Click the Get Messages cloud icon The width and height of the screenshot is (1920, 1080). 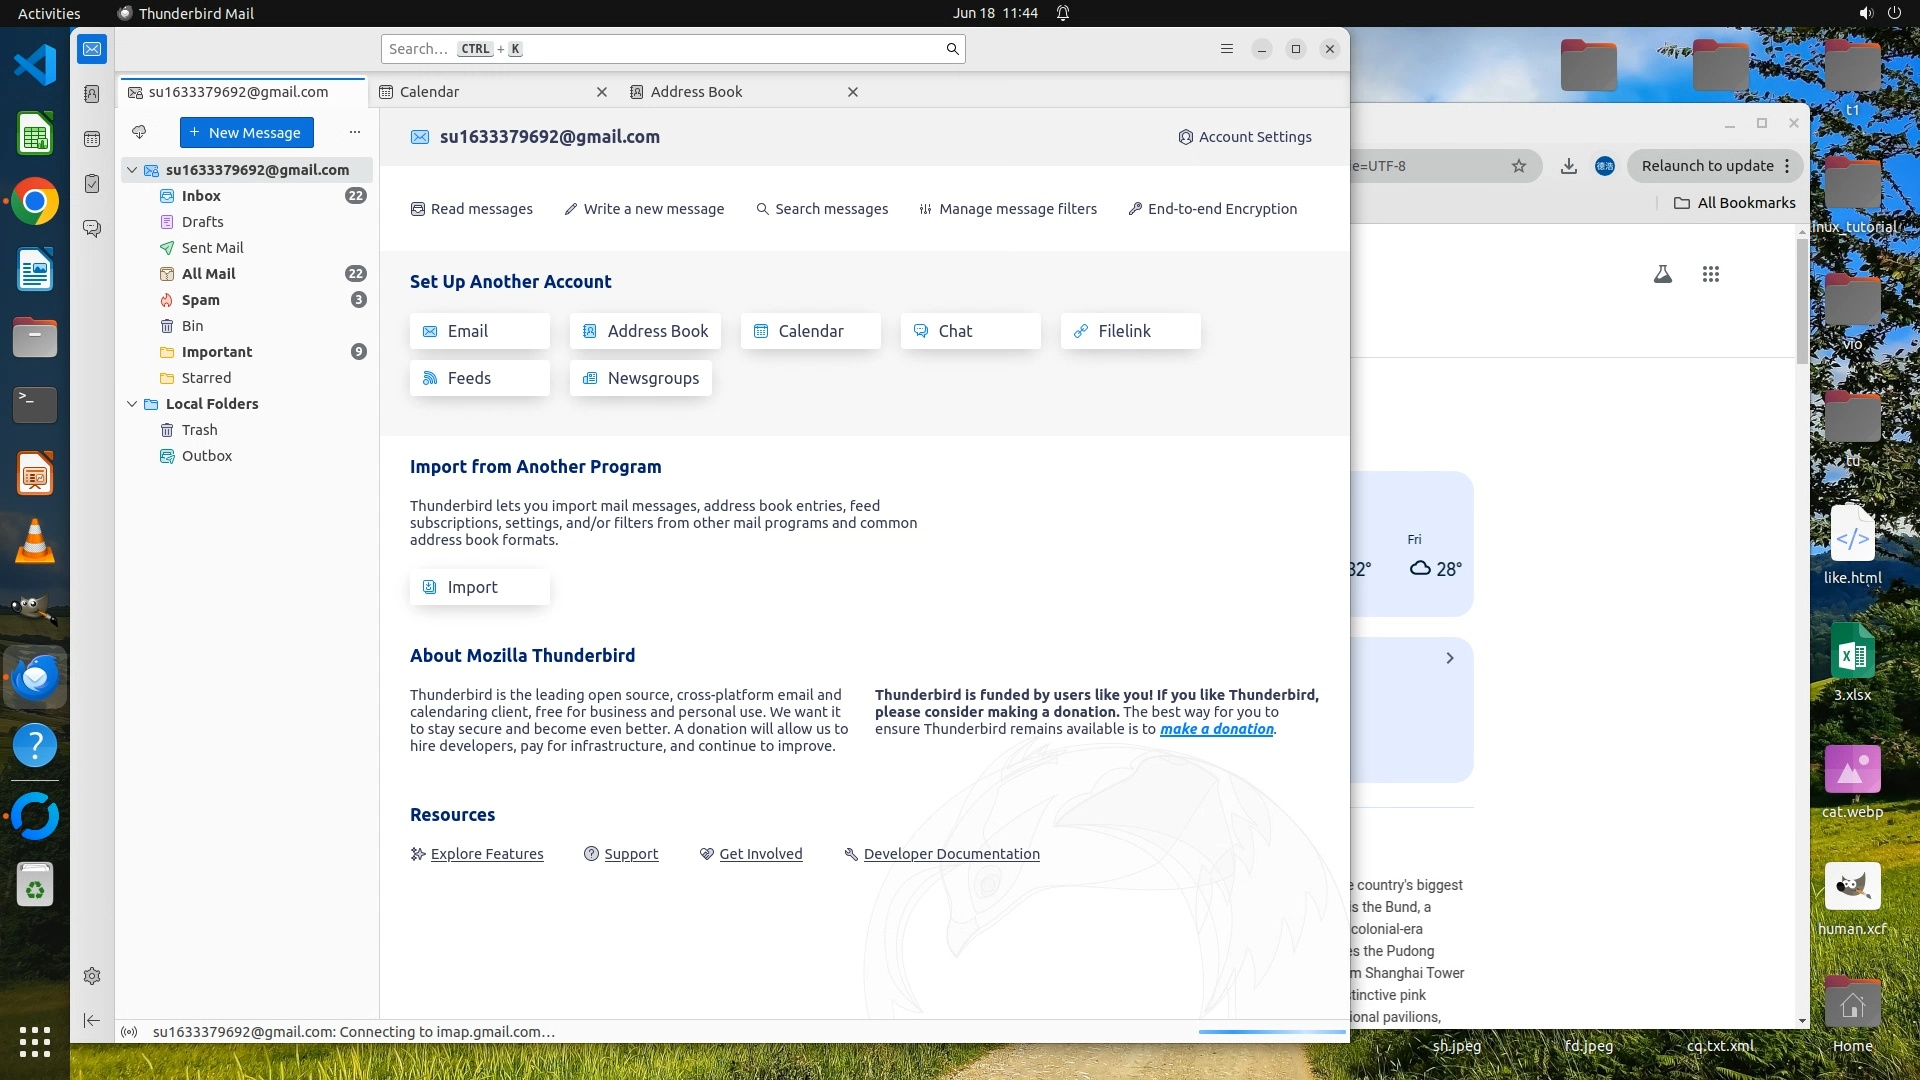pos(139,132)
